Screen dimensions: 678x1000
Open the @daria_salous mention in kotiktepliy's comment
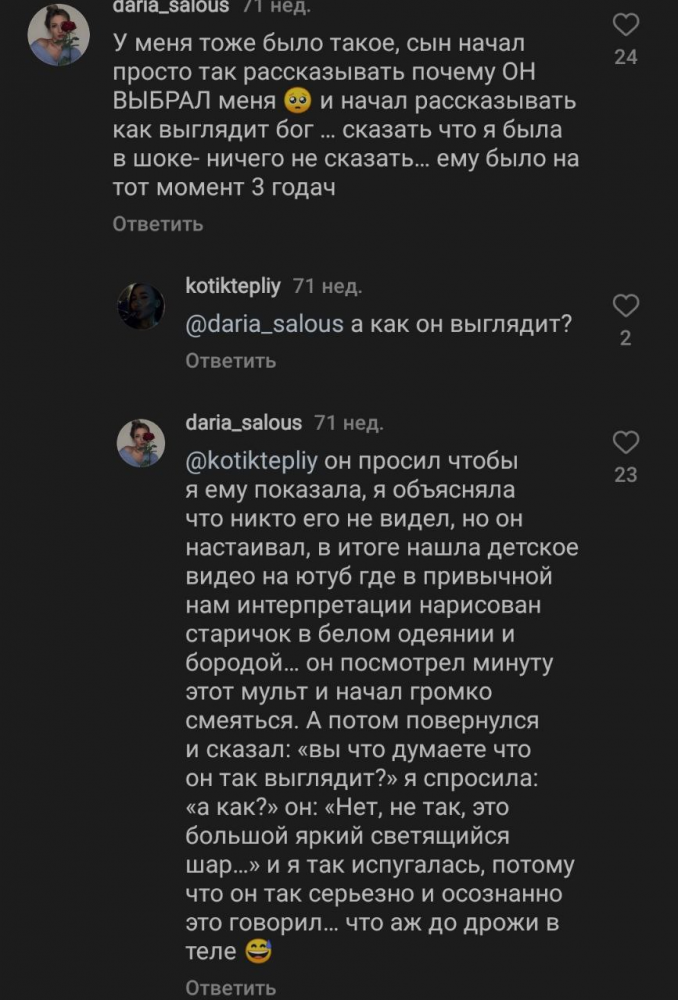click(252, 327)
